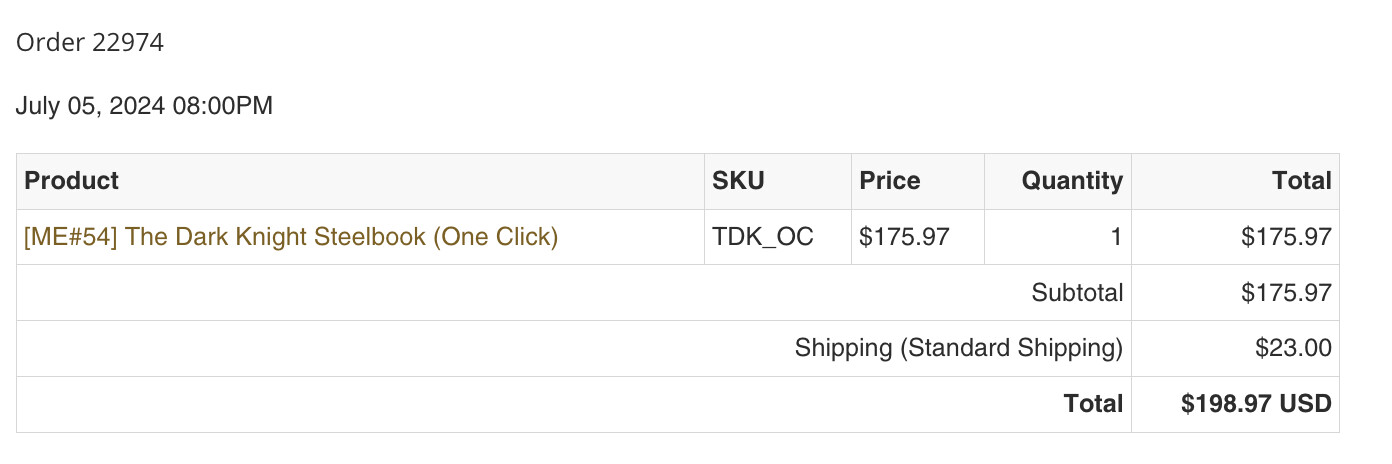Image resolution: width=1392 pixels, height=464 pixels.
Task: Click the July 05, 2024 order date
Action: pos(90,106)
